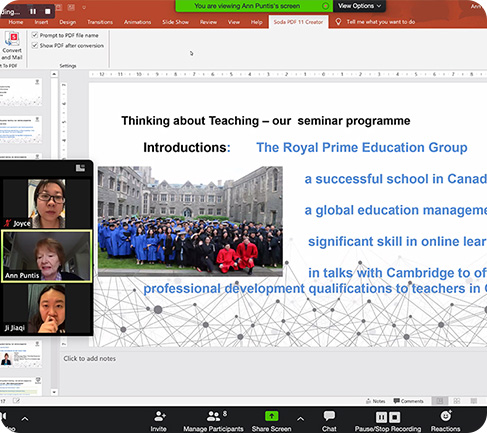Switch to Normal view icon
Viewport: 487px width, 433px height.
[x=440, y=401]
